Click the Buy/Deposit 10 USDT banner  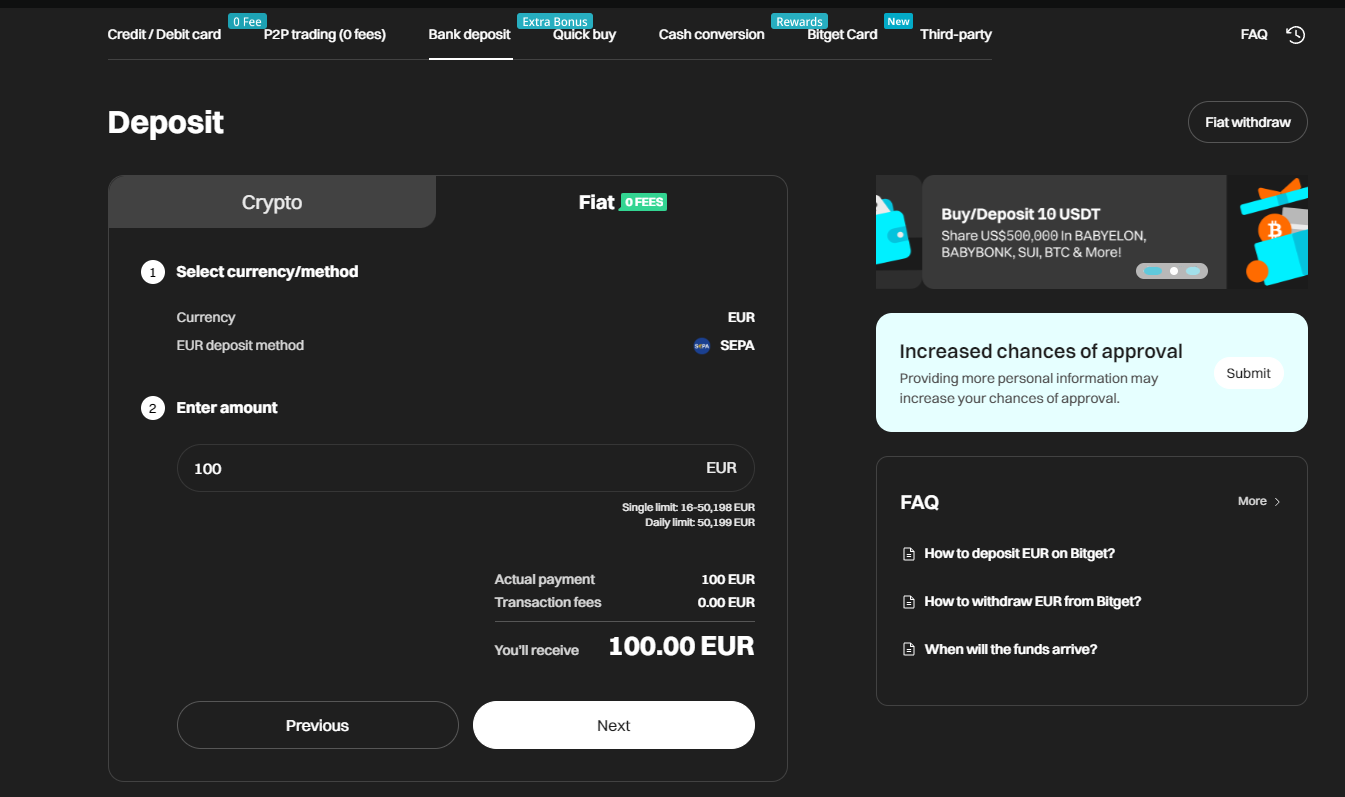click(1075, 232)
